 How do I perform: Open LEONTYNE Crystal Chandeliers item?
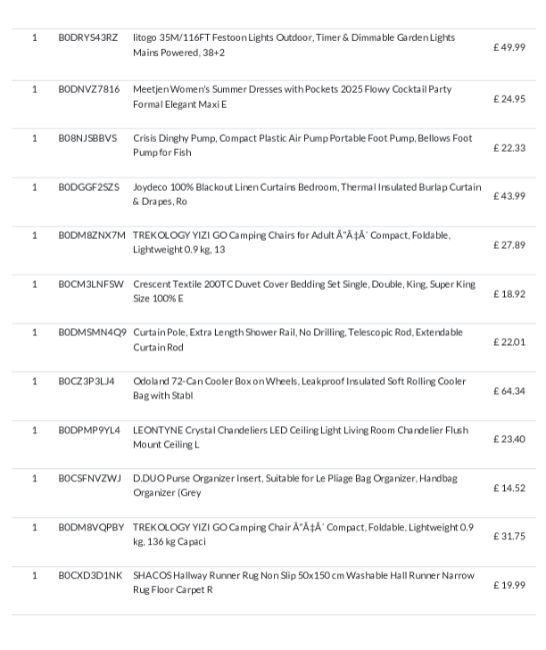(x=301, y=437)
